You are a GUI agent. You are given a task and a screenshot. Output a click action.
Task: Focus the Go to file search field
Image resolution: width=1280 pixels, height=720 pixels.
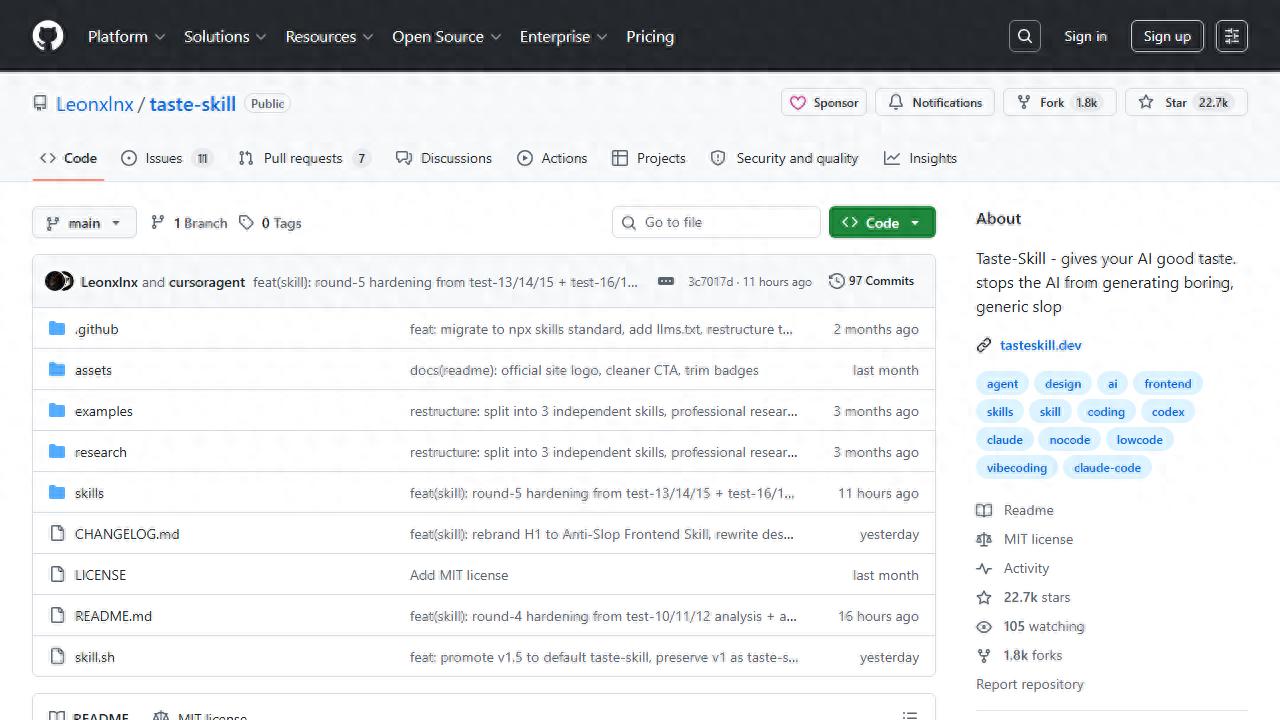coord(716,222)
